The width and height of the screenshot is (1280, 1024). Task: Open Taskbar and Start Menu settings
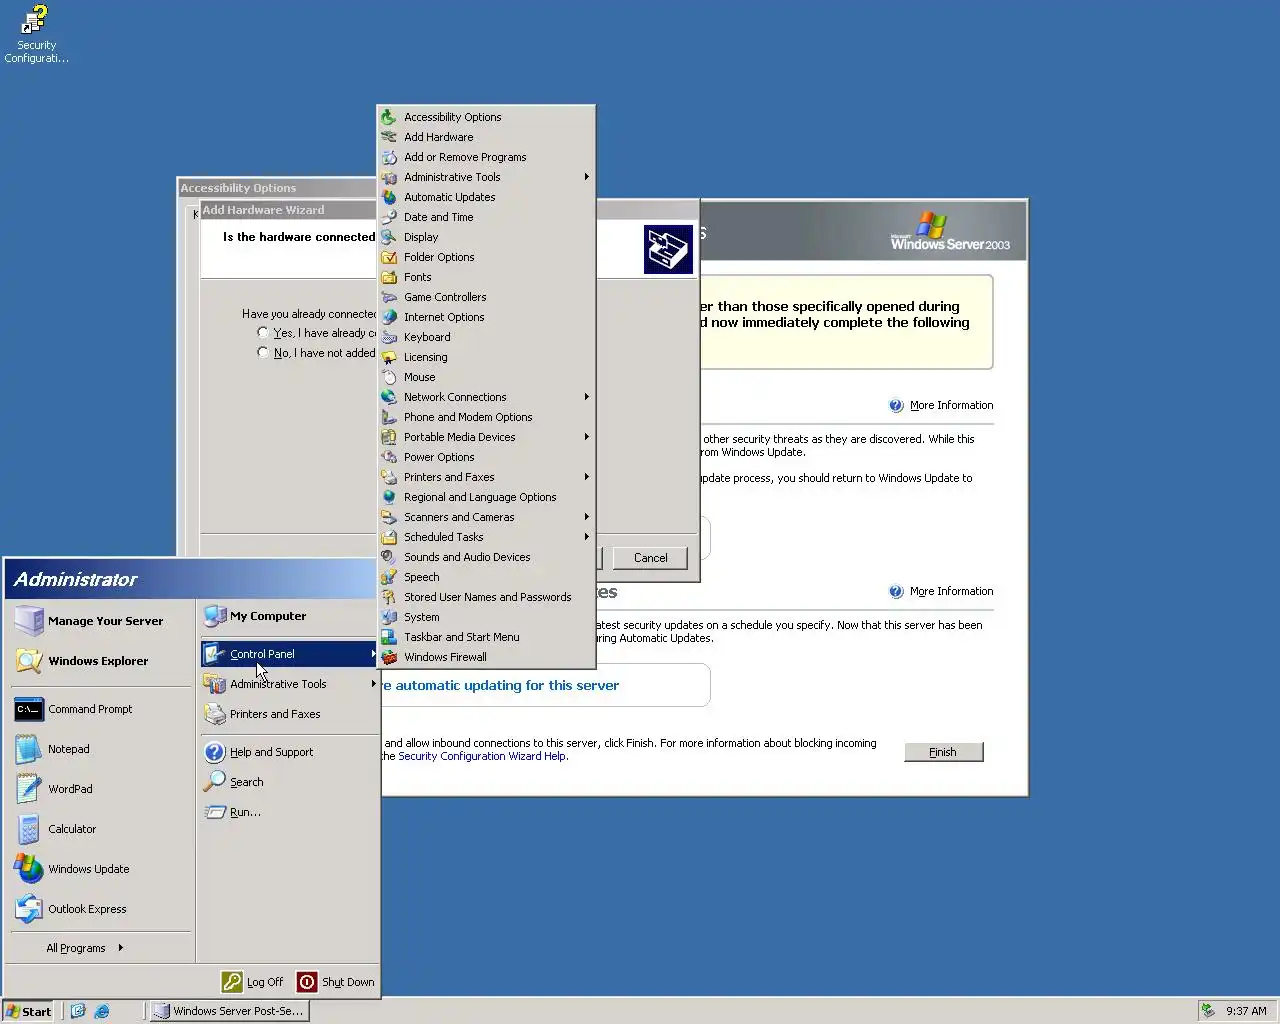[486, 637]
